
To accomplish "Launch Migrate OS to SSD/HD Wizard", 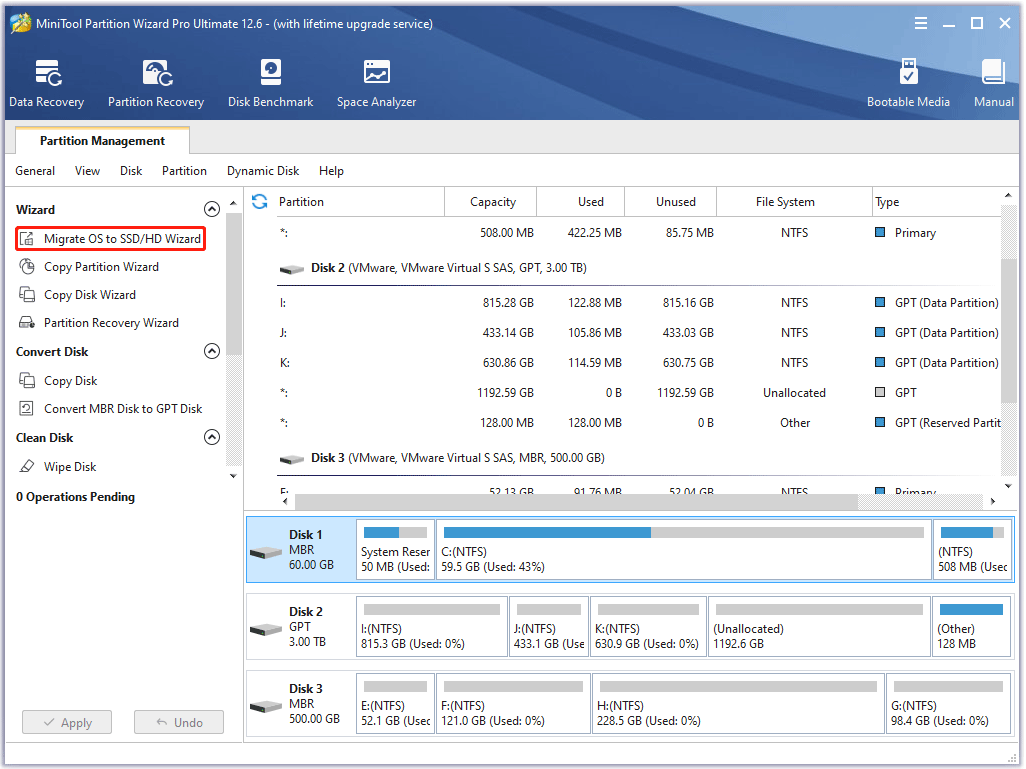I will [x=122, y=239].
